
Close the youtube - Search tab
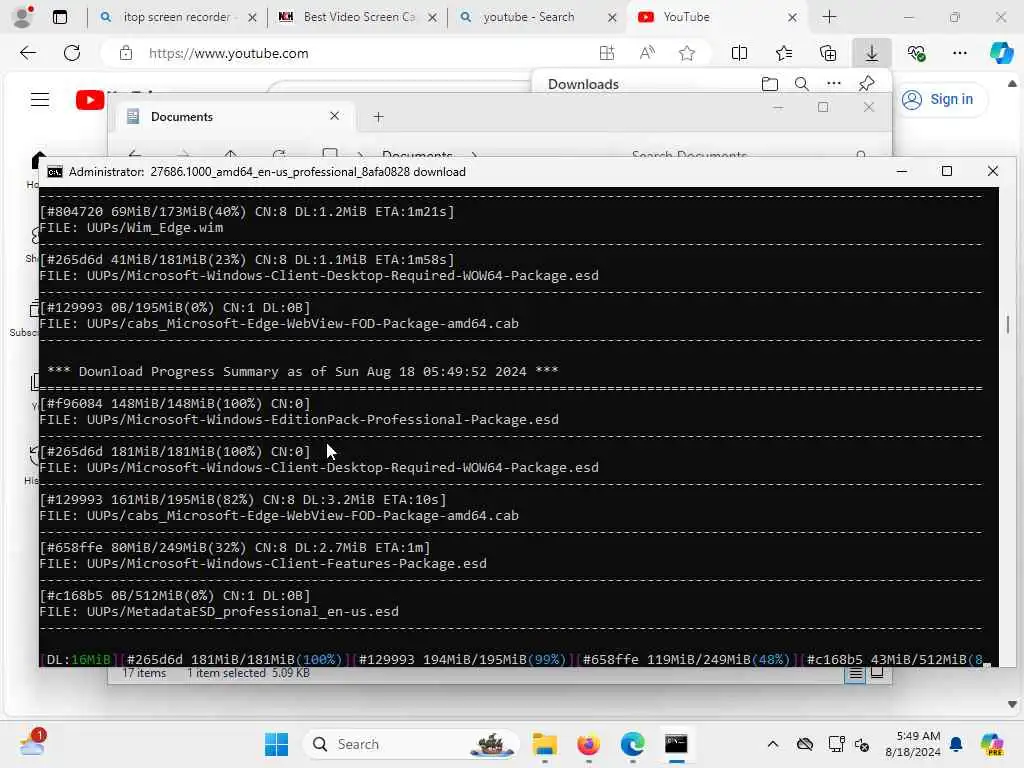click(612, 18)
